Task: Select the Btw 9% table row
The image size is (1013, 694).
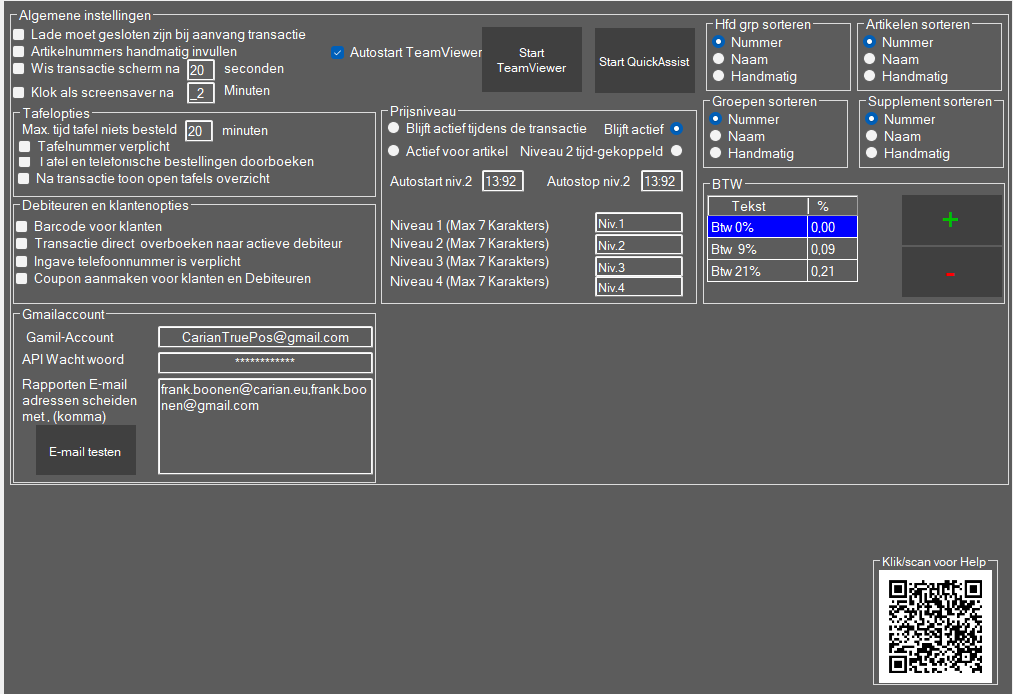Action: pos(757,249)
